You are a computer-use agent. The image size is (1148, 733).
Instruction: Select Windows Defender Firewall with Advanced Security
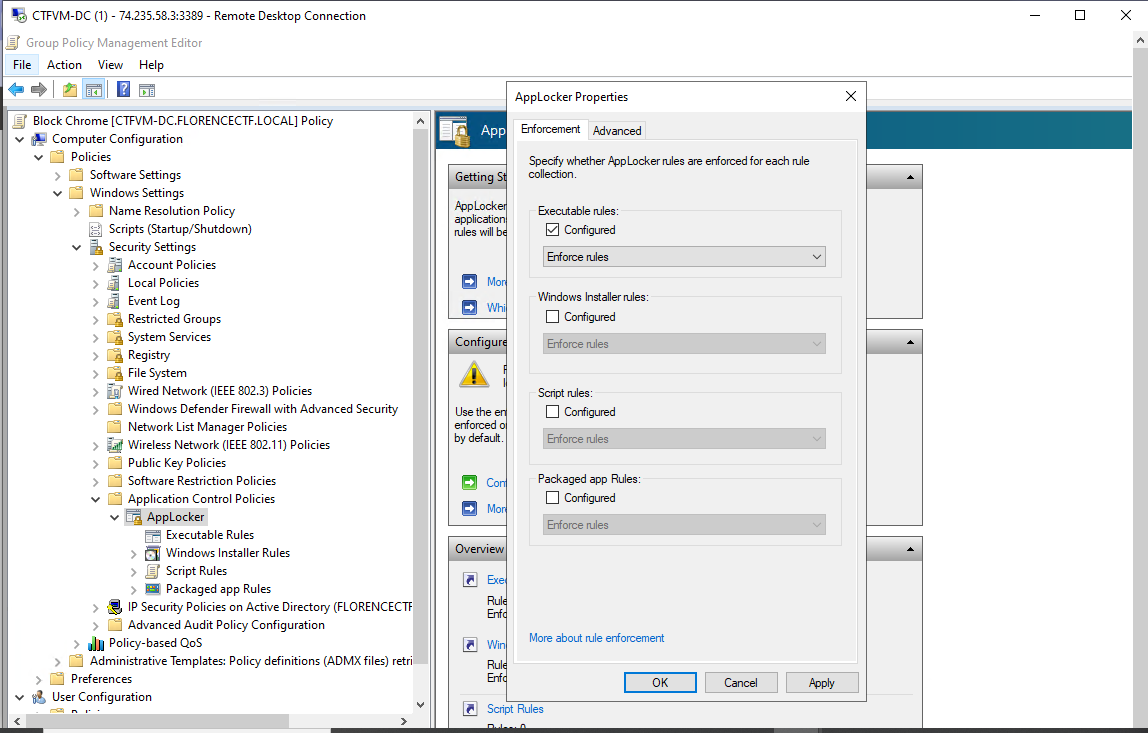tap(263, 409)
